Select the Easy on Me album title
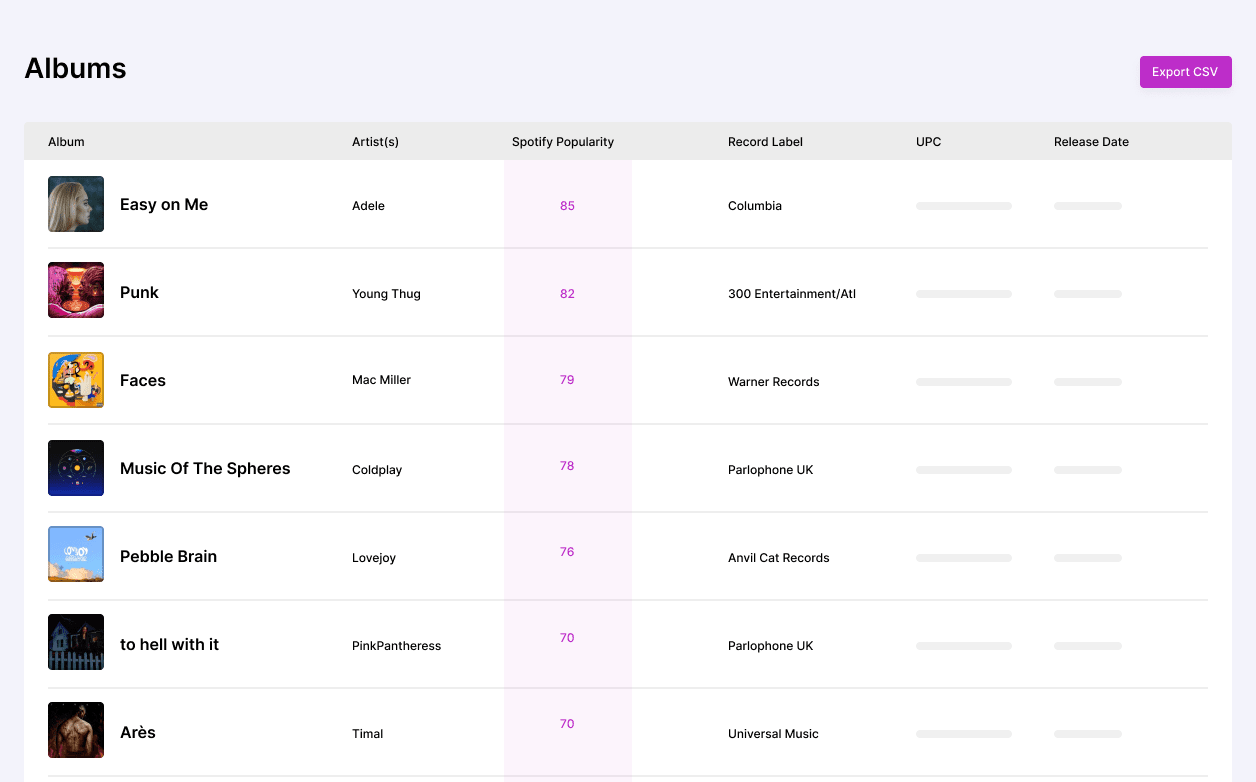This screenshot has width=1256, height=782. [164, 204]
